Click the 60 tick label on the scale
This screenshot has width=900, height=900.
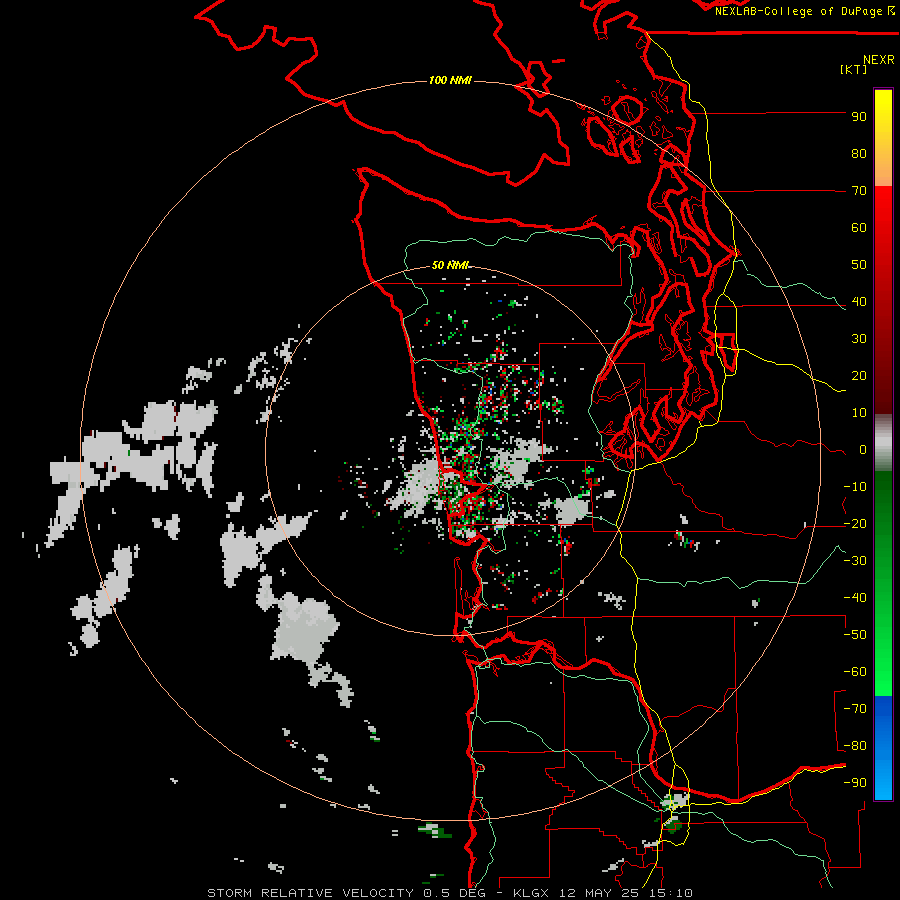859,228
